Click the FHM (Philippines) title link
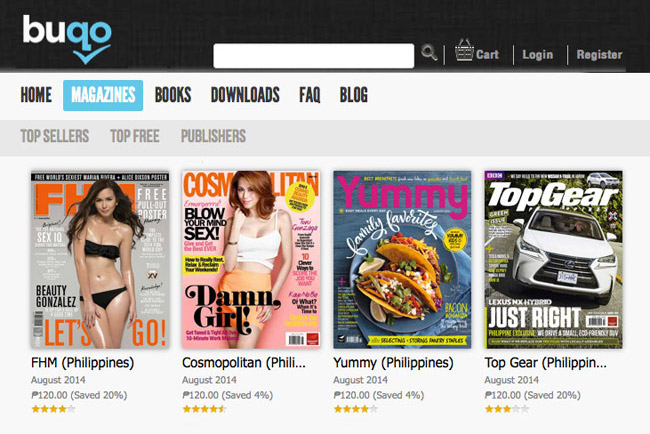 [82, 363]
